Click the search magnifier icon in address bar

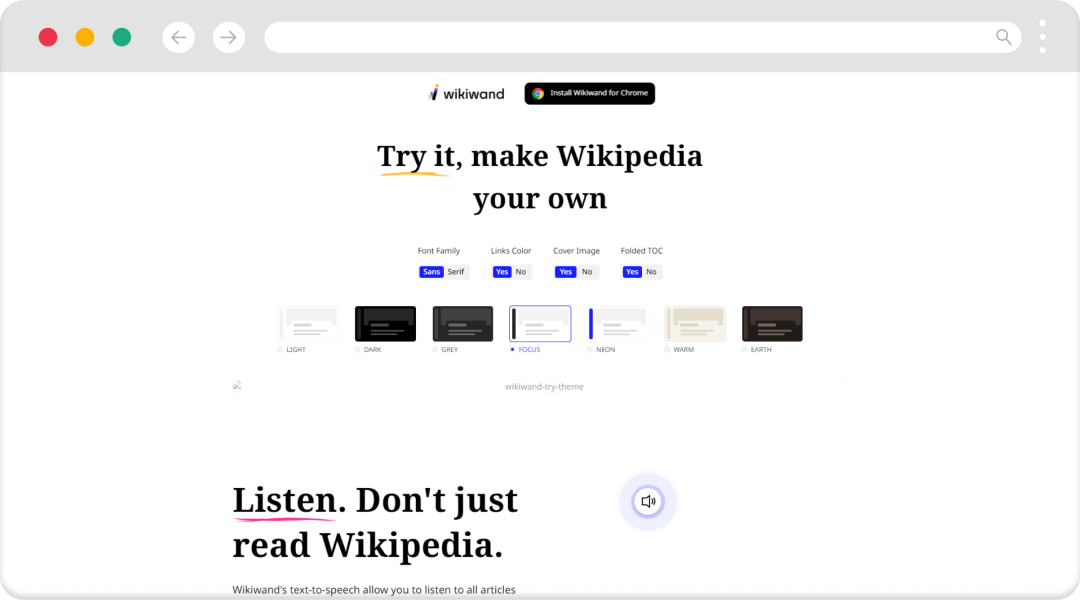1004,37
